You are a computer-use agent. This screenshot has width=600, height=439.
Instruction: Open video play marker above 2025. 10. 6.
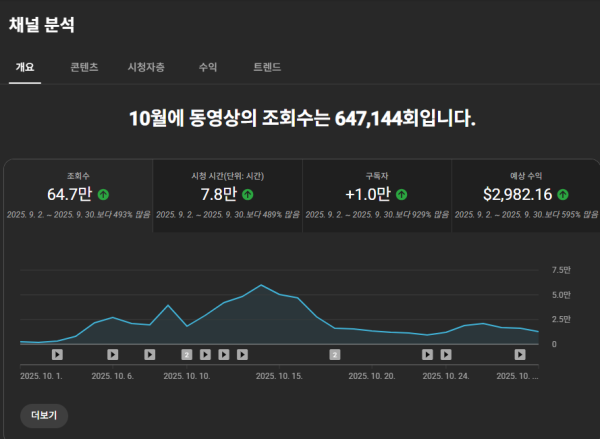tap(112, 354)
